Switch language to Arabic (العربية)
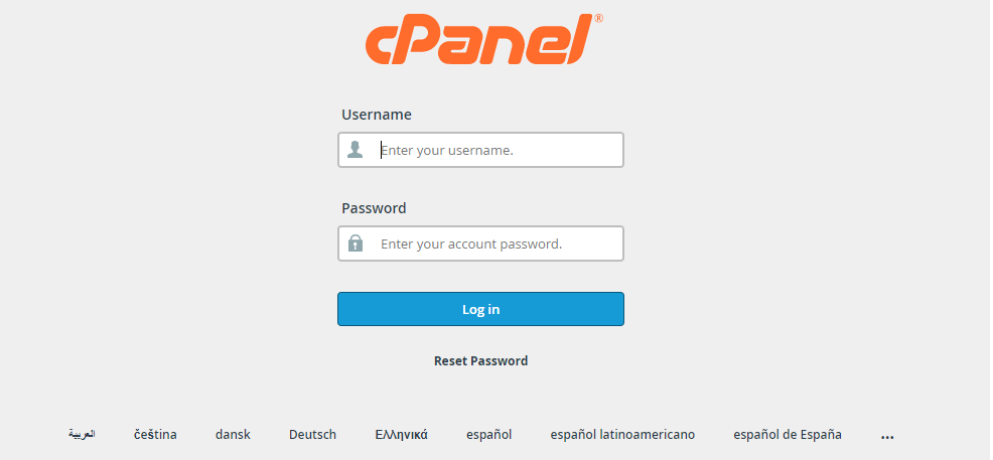This screenshot has height=460, width=993. pos(82,435)
